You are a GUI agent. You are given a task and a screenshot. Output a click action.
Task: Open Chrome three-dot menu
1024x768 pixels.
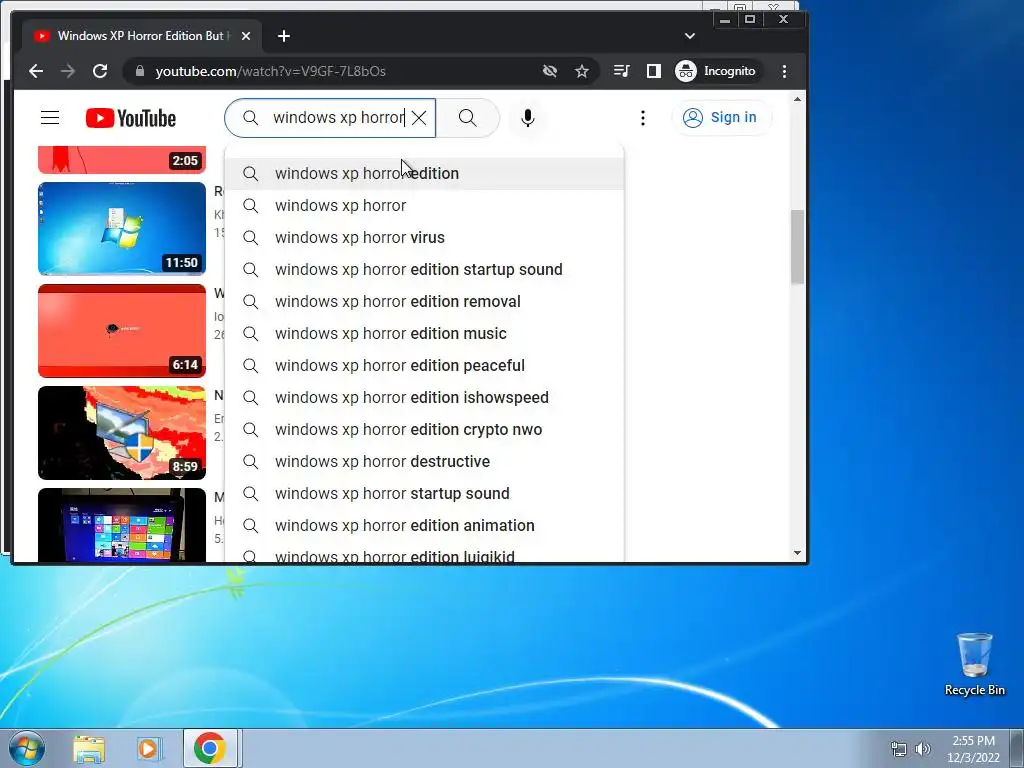click(x=784, y=71)
